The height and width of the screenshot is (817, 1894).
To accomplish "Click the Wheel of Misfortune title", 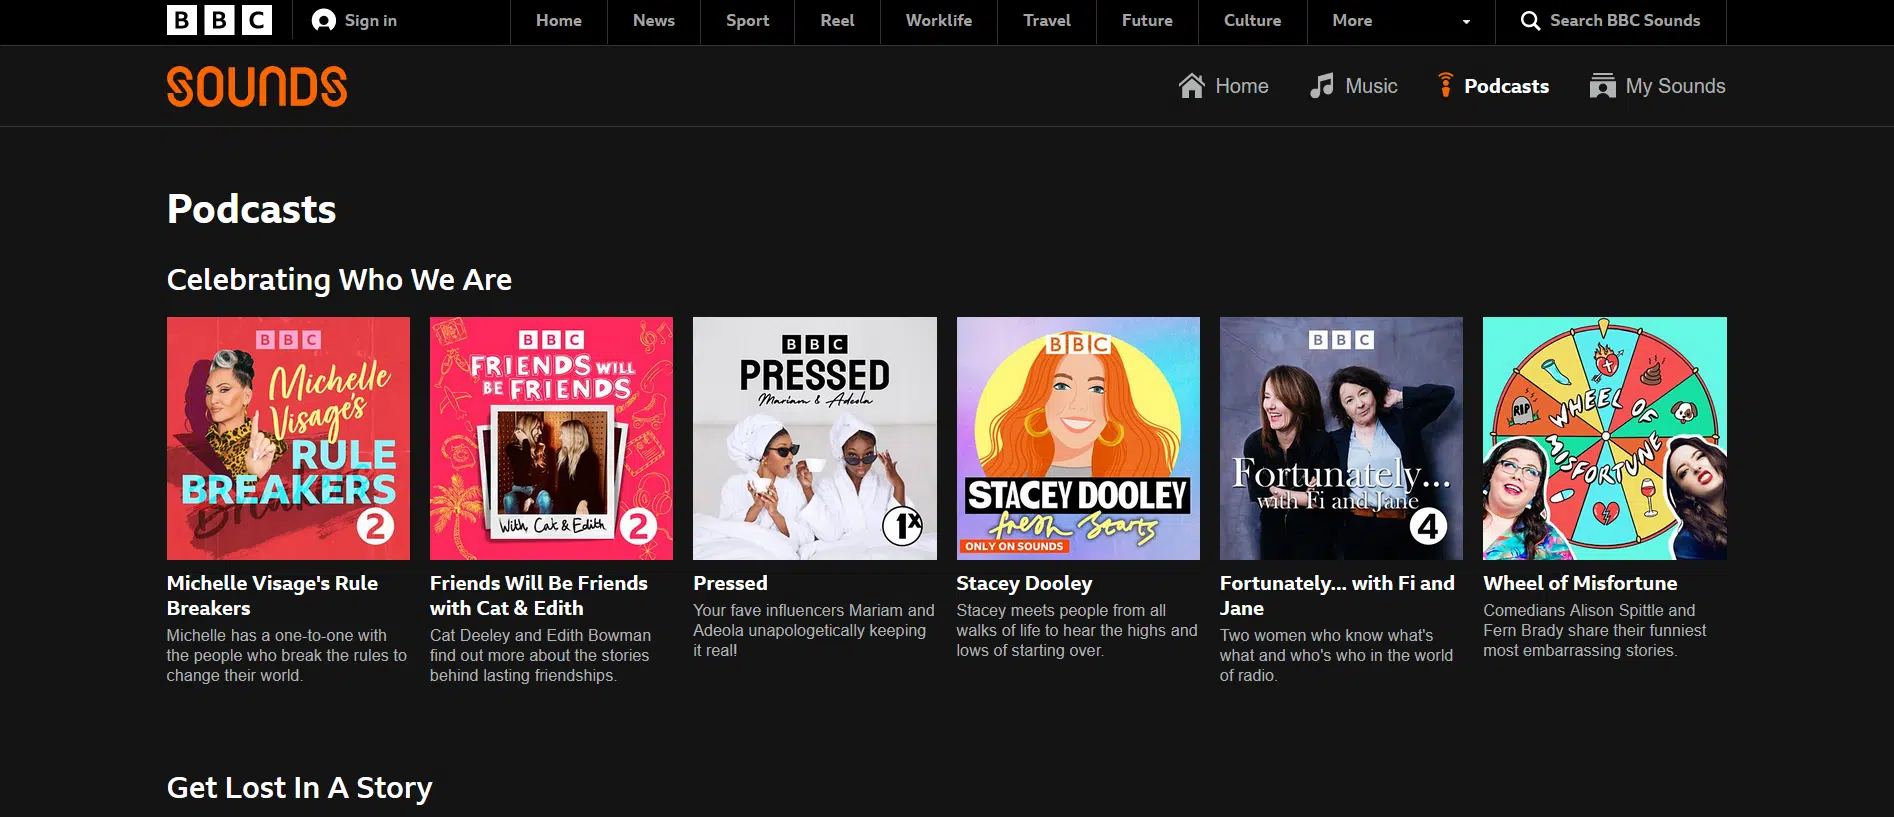I will pyautogui.click(x=1580, y=583).
